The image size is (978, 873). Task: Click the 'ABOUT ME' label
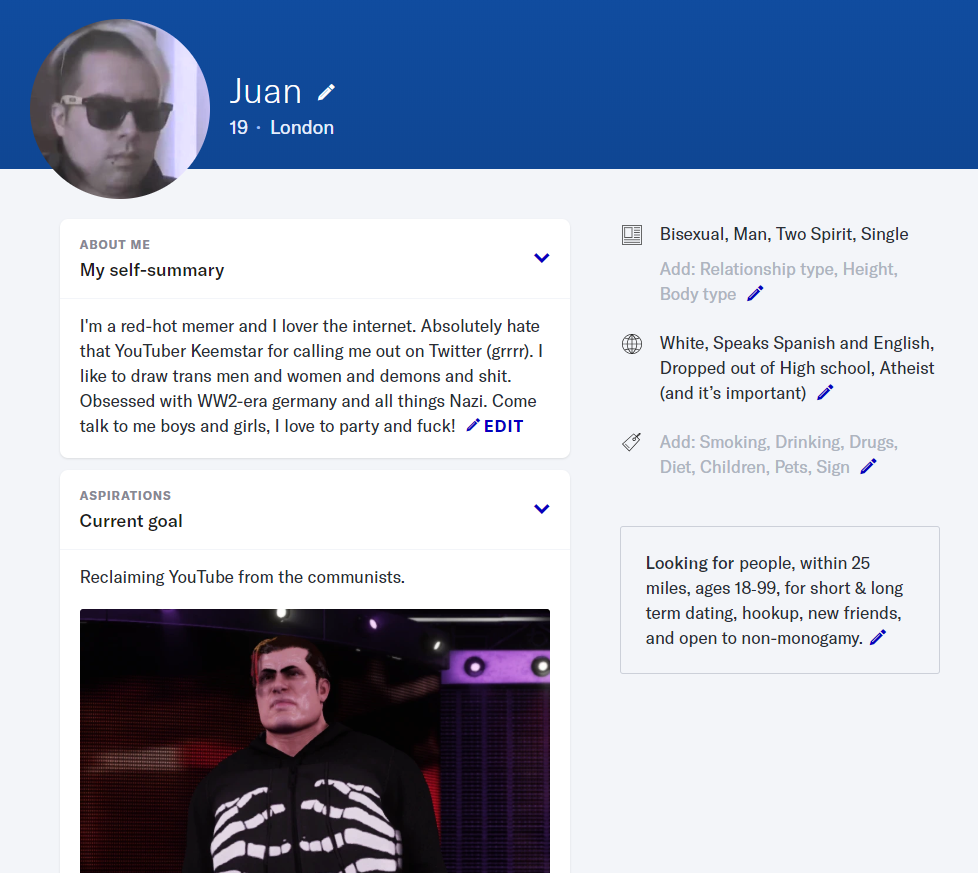[115, 244]
